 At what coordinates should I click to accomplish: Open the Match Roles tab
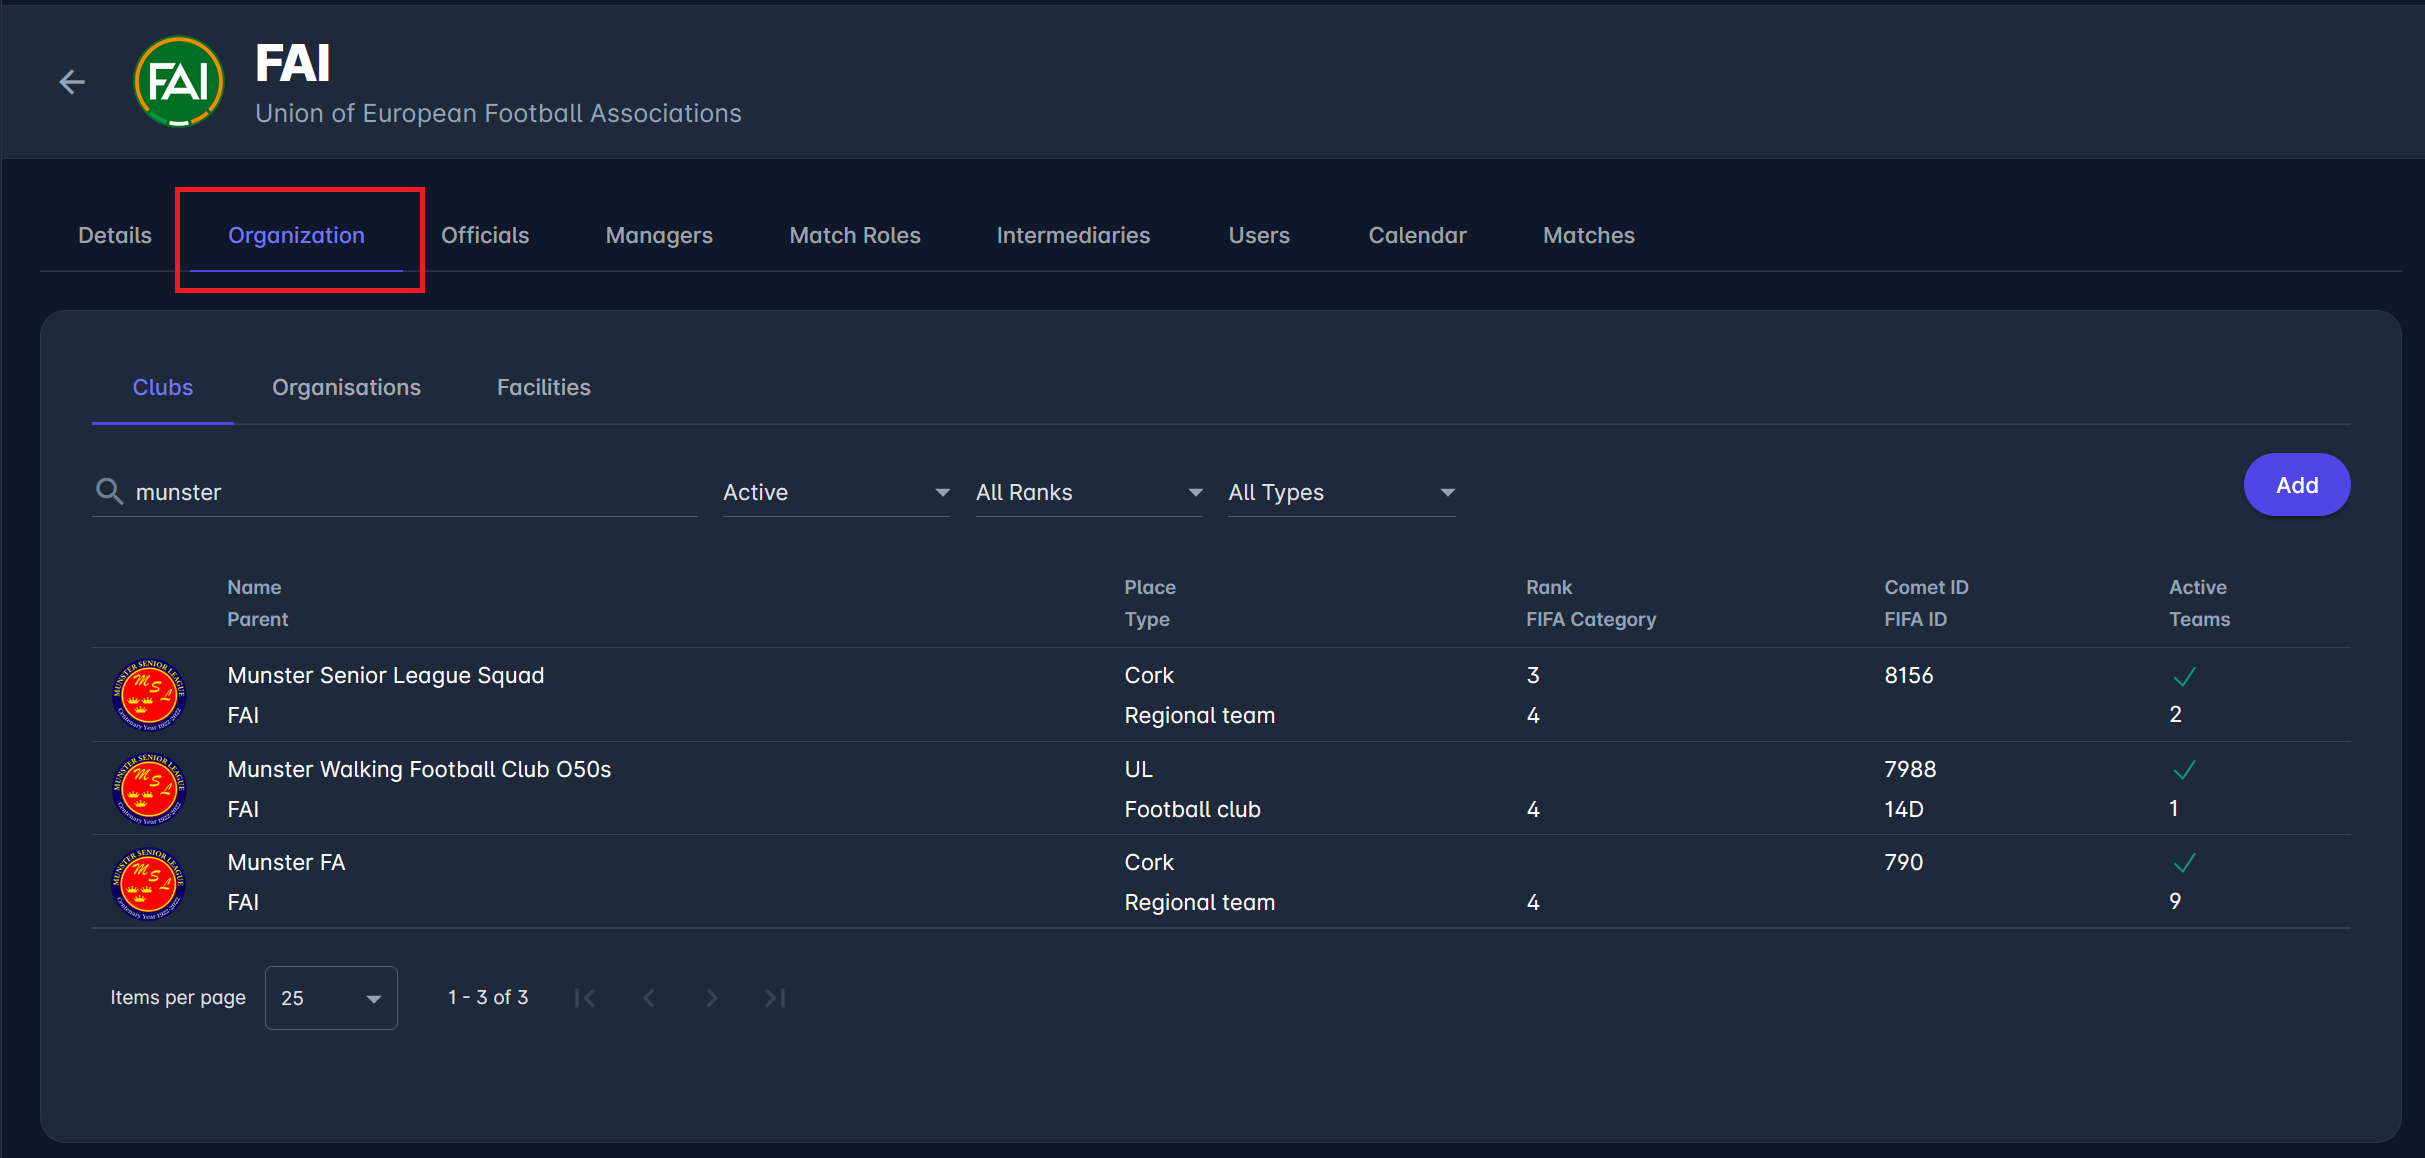855,235
